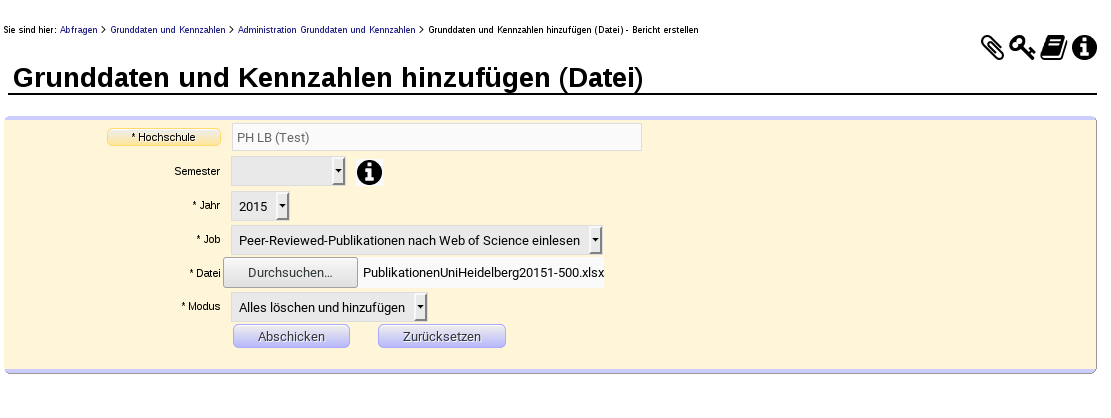The width and height of the screenshot is (1111, 418).
Task: Reset form using Zurücksetzen button
Action: click(x=441, y=337)
